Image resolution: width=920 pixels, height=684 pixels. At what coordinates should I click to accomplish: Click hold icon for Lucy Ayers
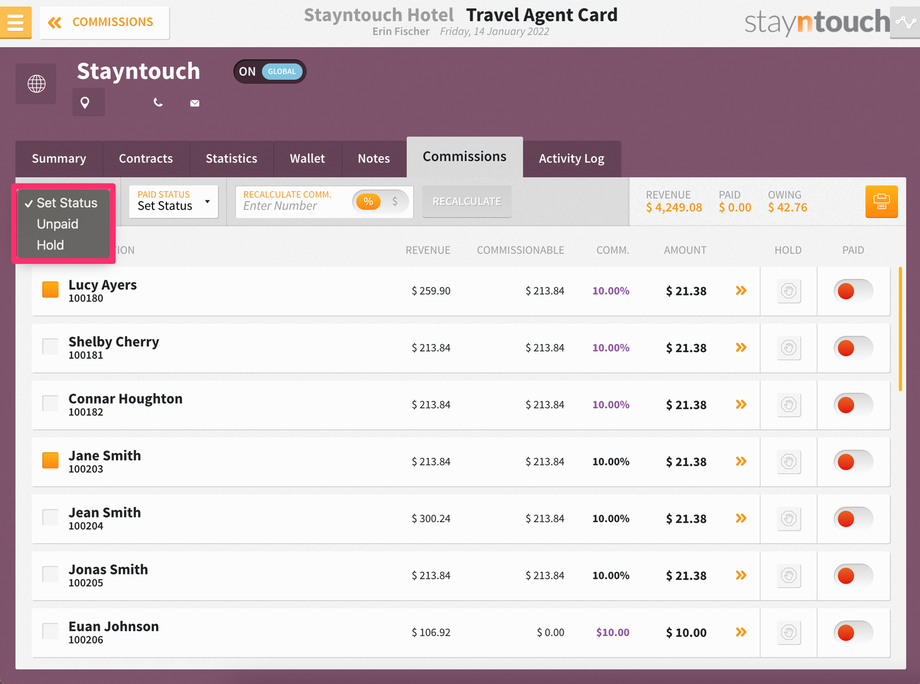789,291
